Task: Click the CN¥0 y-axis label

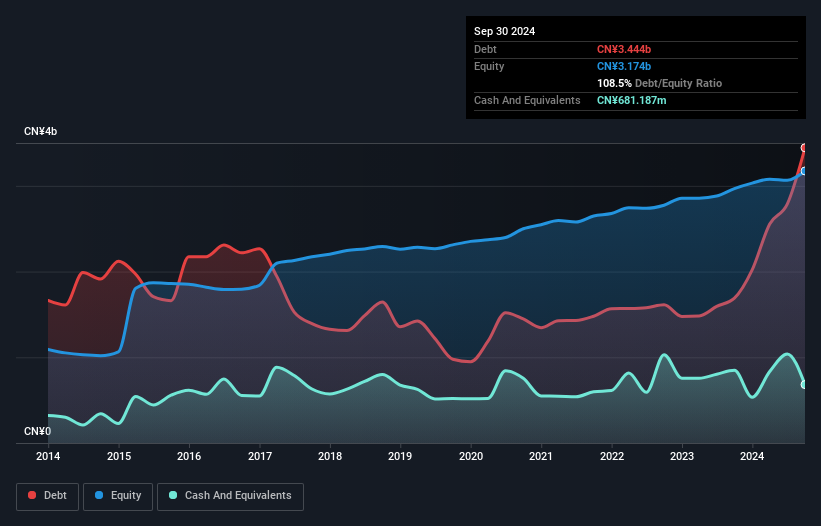Action: [37, 431]
